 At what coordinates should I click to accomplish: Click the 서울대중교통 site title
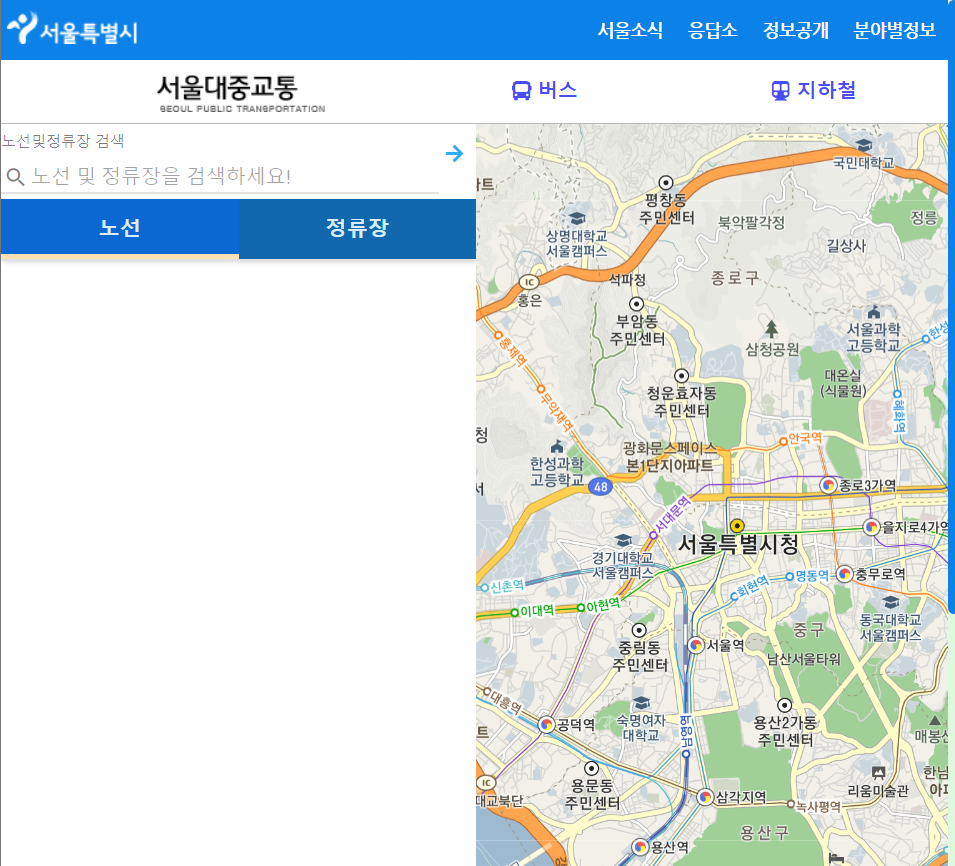point(241,93)
